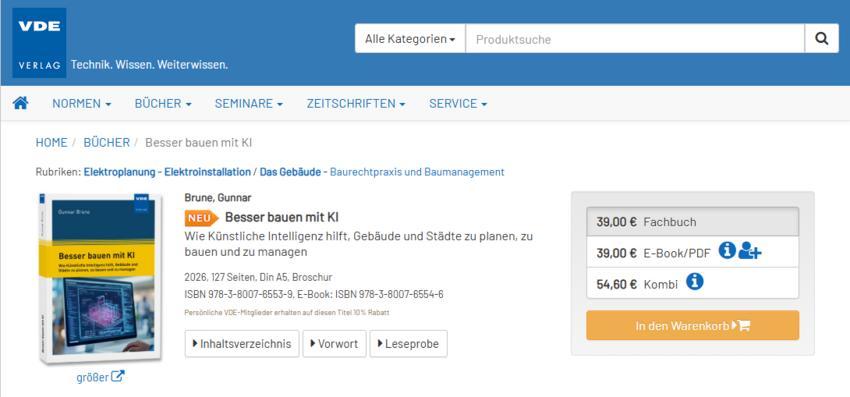The width and height of the screenshot is (850, 397).
Task: Click author name Brune, Gunnar
Action: point(218,198)
